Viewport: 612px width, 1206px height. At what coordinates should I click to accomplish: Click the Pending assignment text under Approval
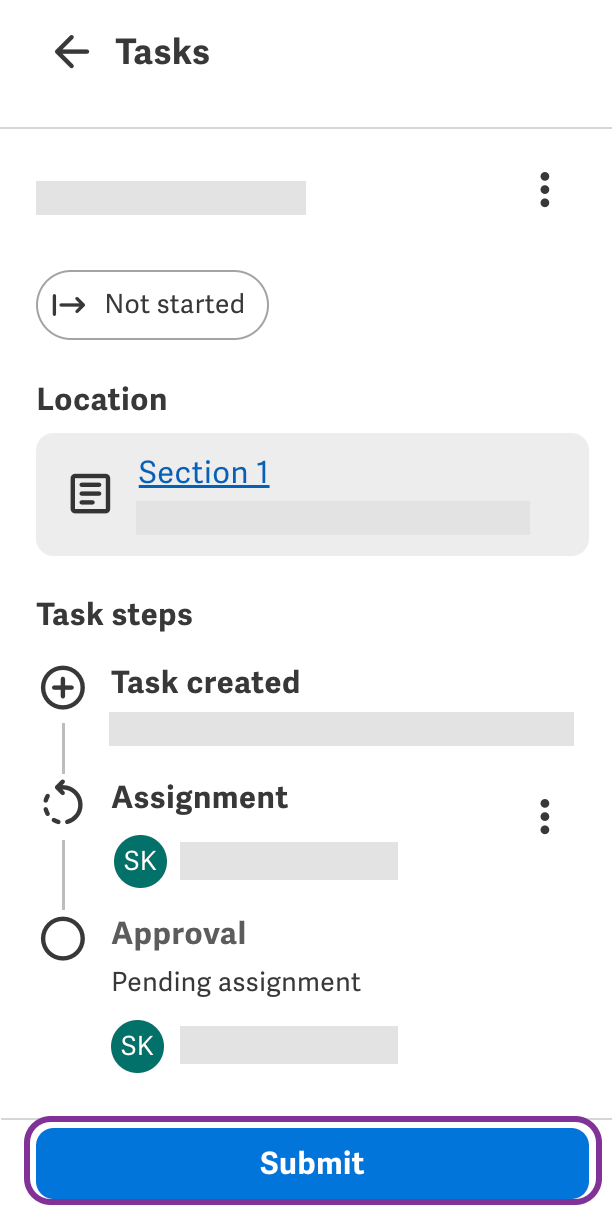tap(236, 982)
